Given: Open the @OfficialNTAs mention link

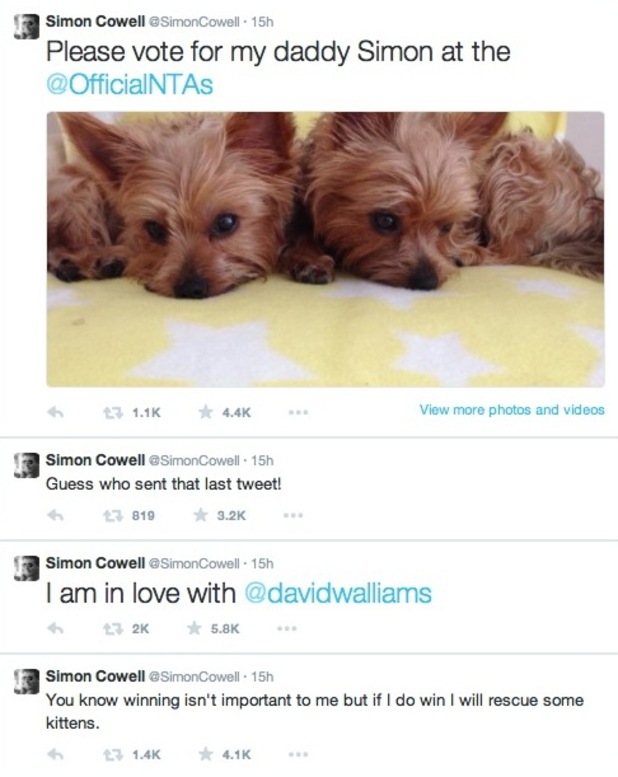Looking at the screenshot, I should tap(129, 84).
